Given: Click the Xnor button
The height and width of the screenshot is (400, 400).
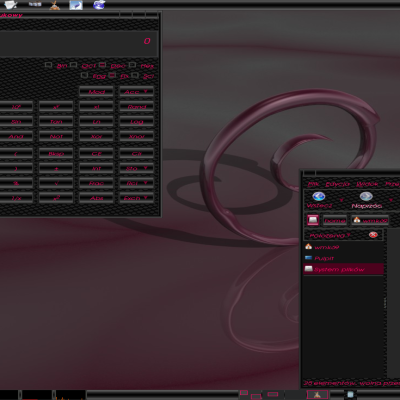Looking at the screenshot, I should point(136,136).
